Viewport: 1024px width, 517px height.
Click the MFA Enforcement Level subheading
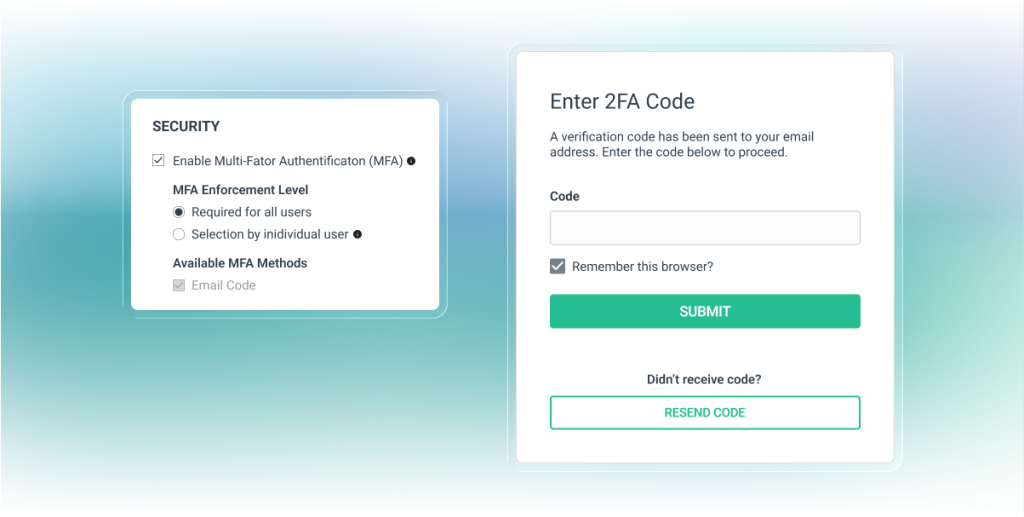tap(240, 190)
